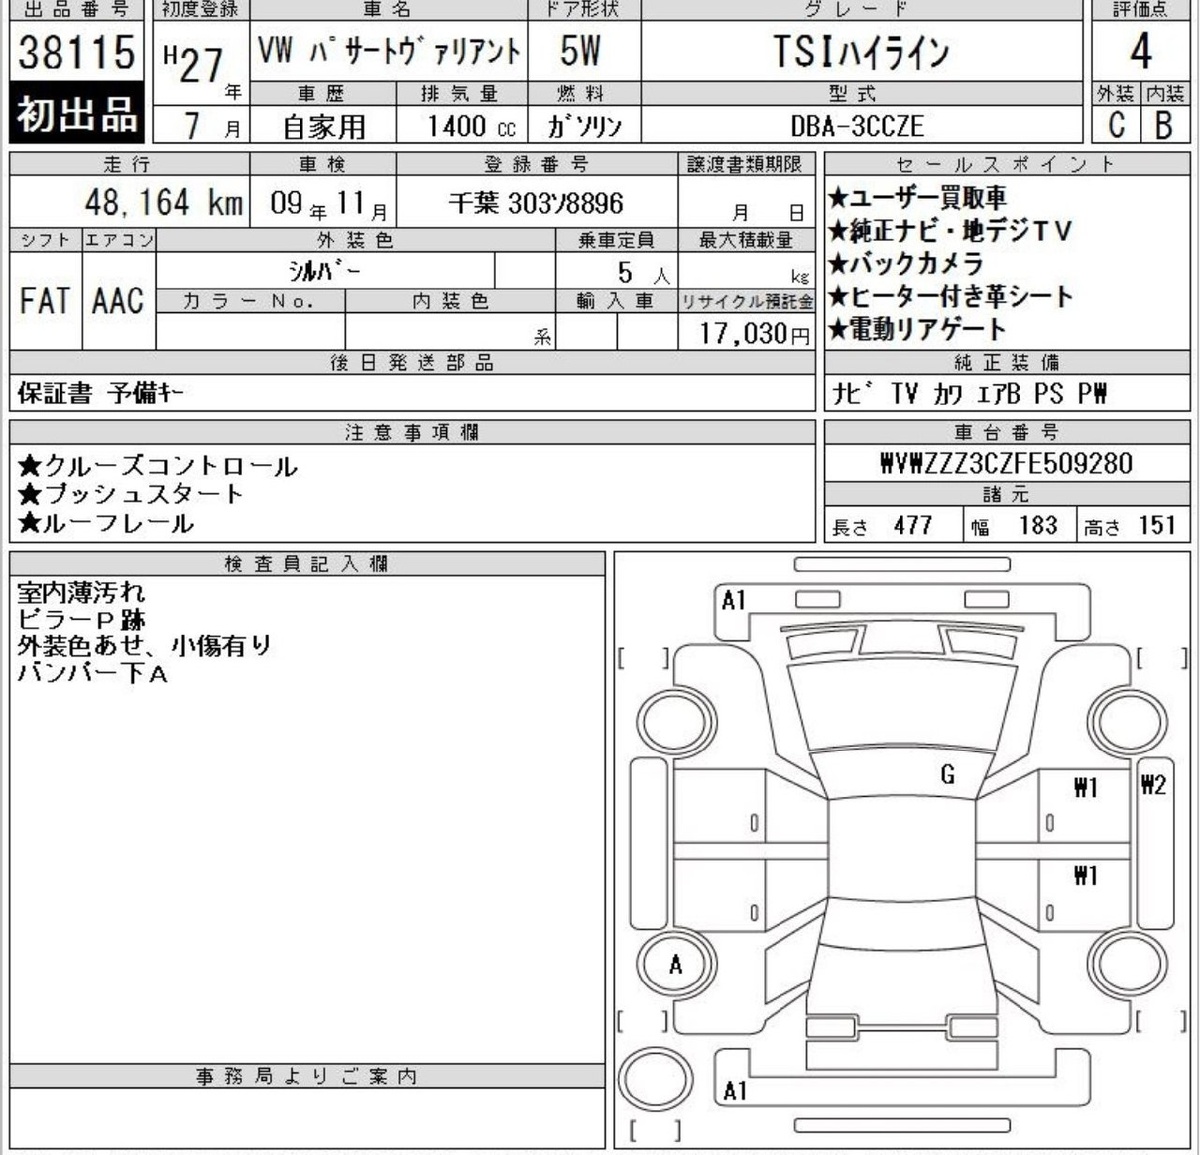The height and width of the screenshot is (1155, 1200).
Task: Click the G mark on the windshield
Action: pos(947,773)
